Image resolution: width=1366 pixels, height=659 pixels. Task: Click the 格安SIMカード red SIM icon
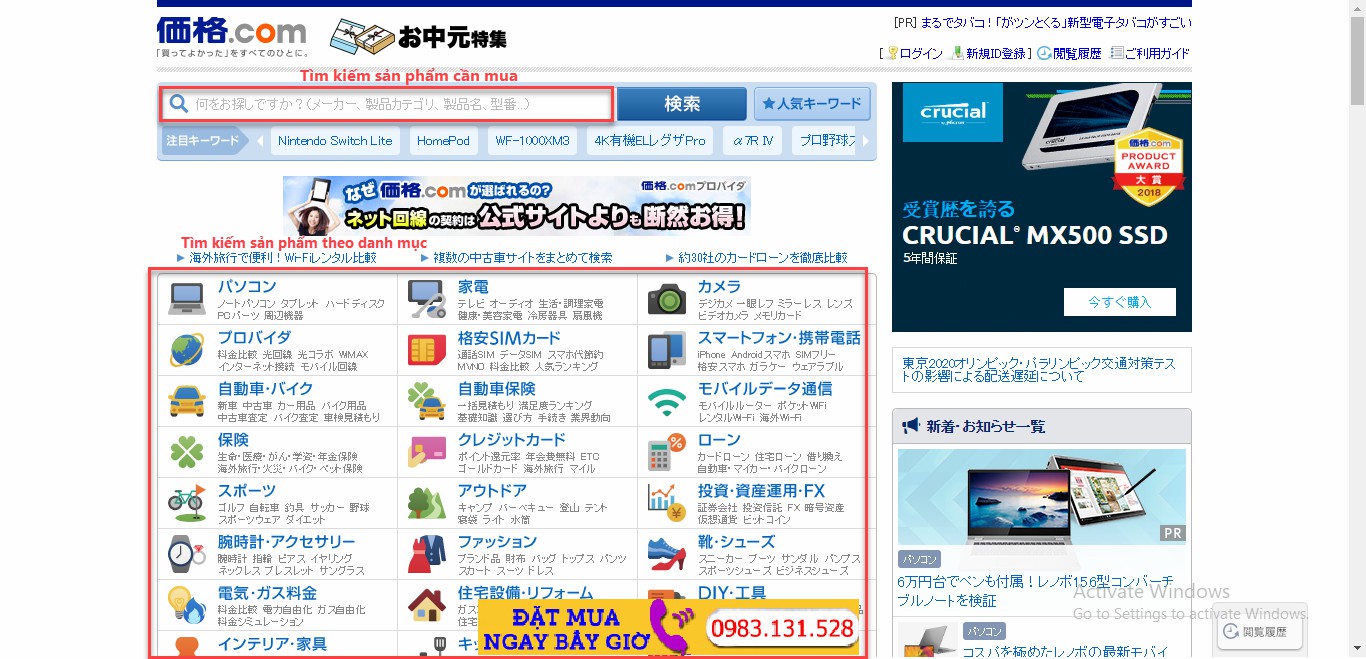click(427, 350)
